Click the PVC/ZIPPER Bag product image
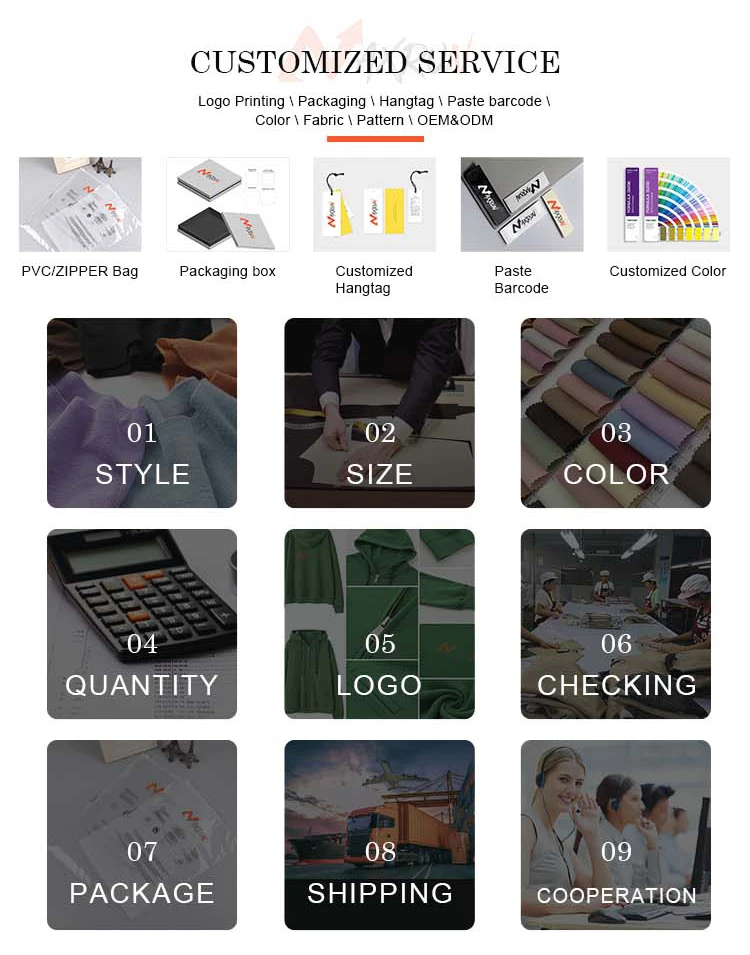750x955 pixels. [80, 205]
